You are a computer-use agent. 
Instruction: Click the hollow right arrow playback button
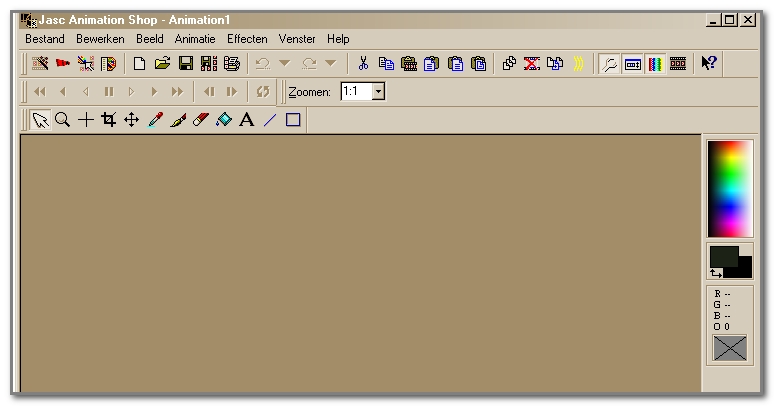pos(131,92)
